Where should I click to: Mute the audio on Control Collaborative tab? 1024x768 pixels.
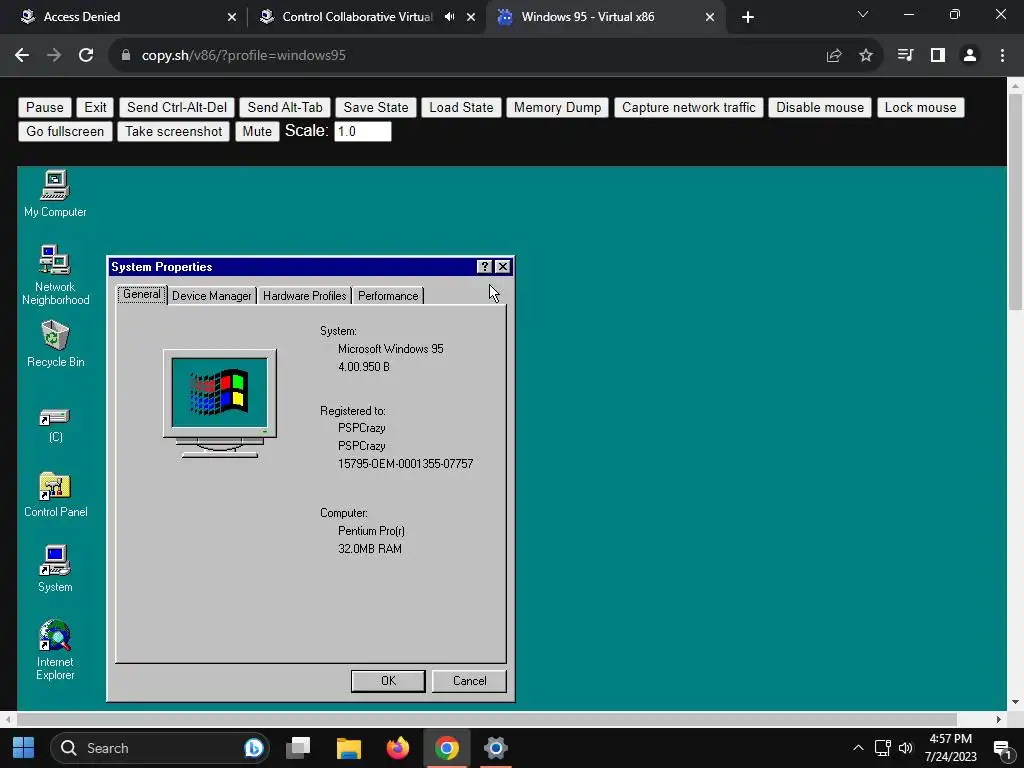tap(449, 17)
